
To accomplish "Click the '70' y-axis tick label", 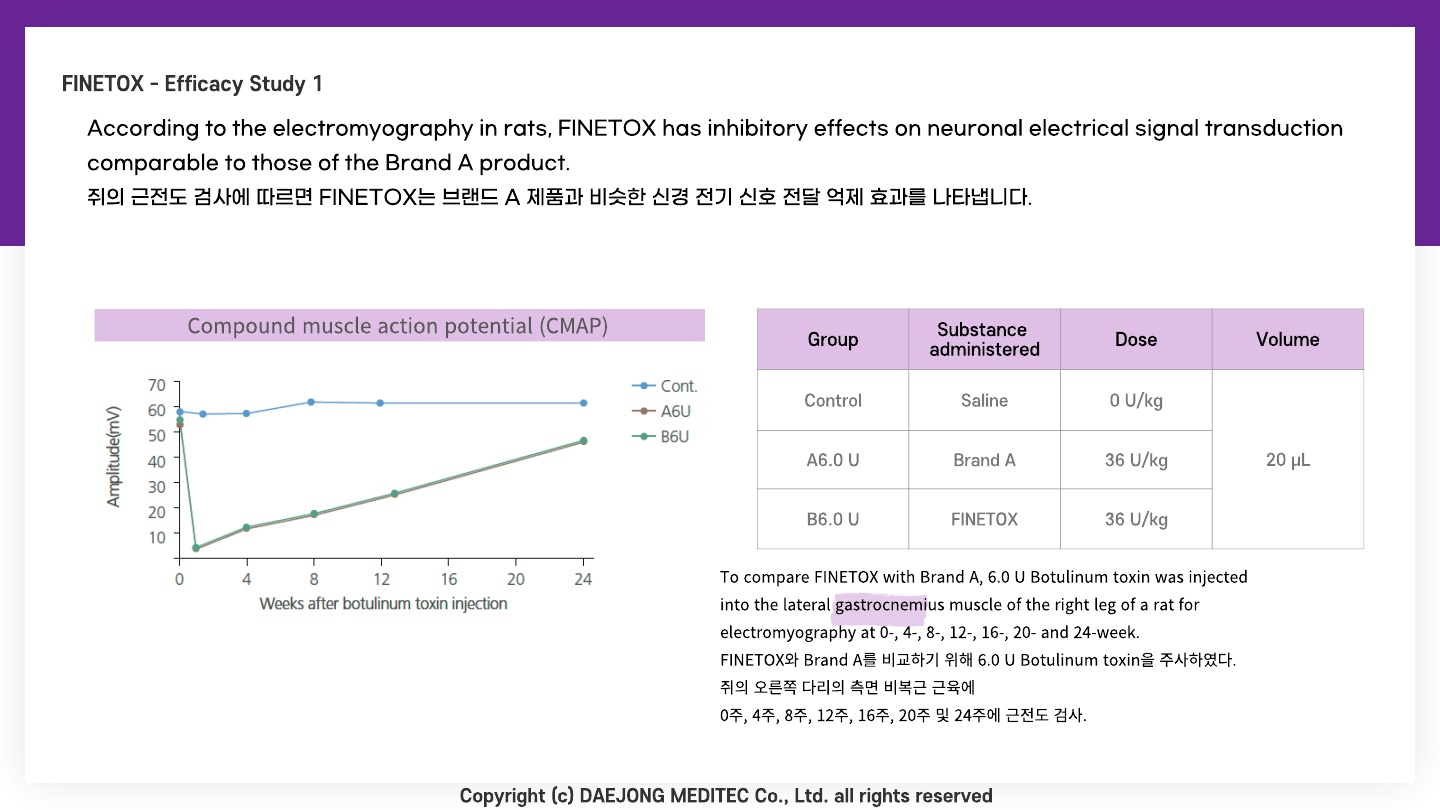I will pos(156,385).
